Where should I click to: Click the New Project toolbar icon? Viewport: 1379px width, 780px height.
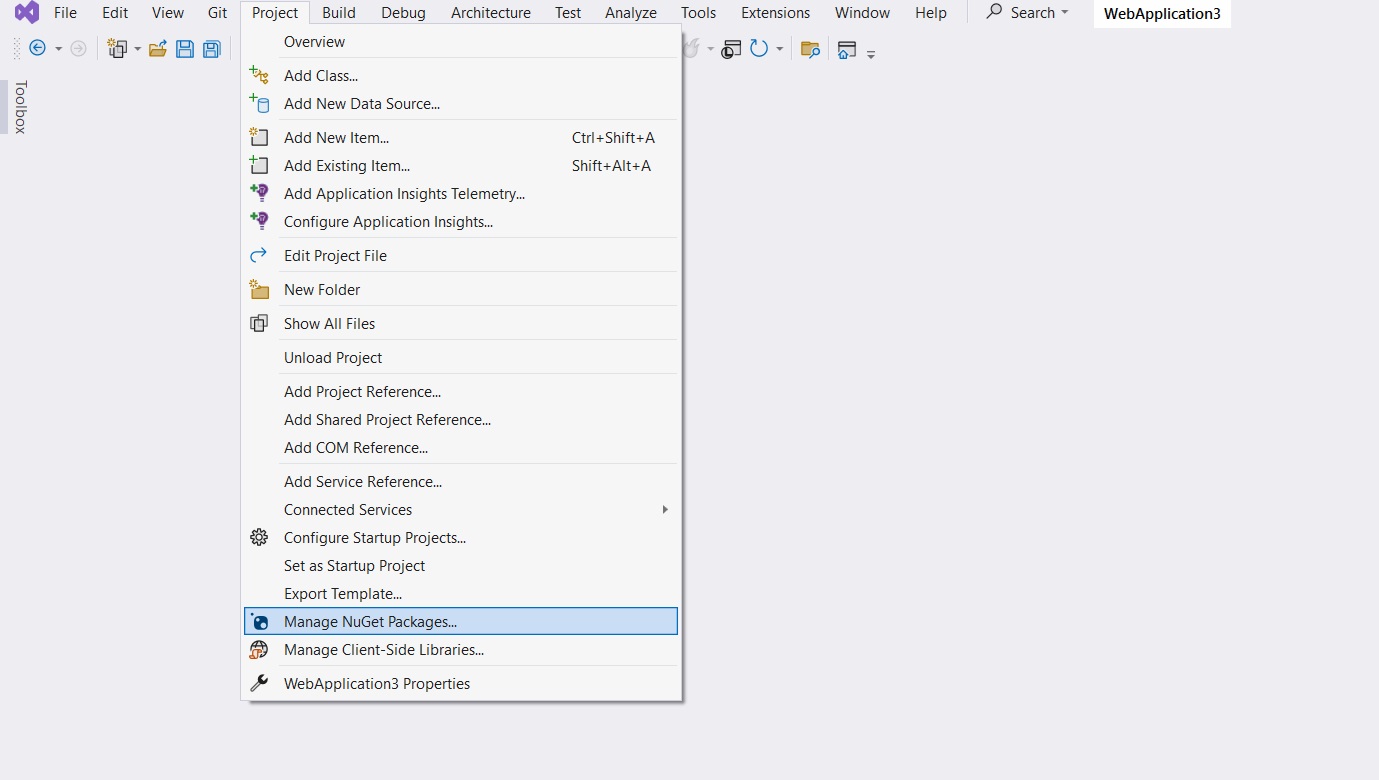[x=117, y=49]
